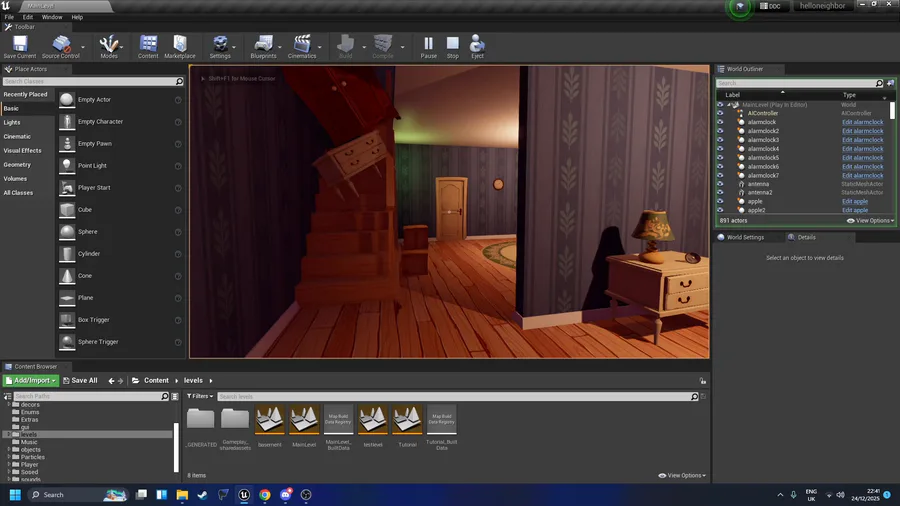Open Content Browser View Options dropdown

[x=682, y=476]
